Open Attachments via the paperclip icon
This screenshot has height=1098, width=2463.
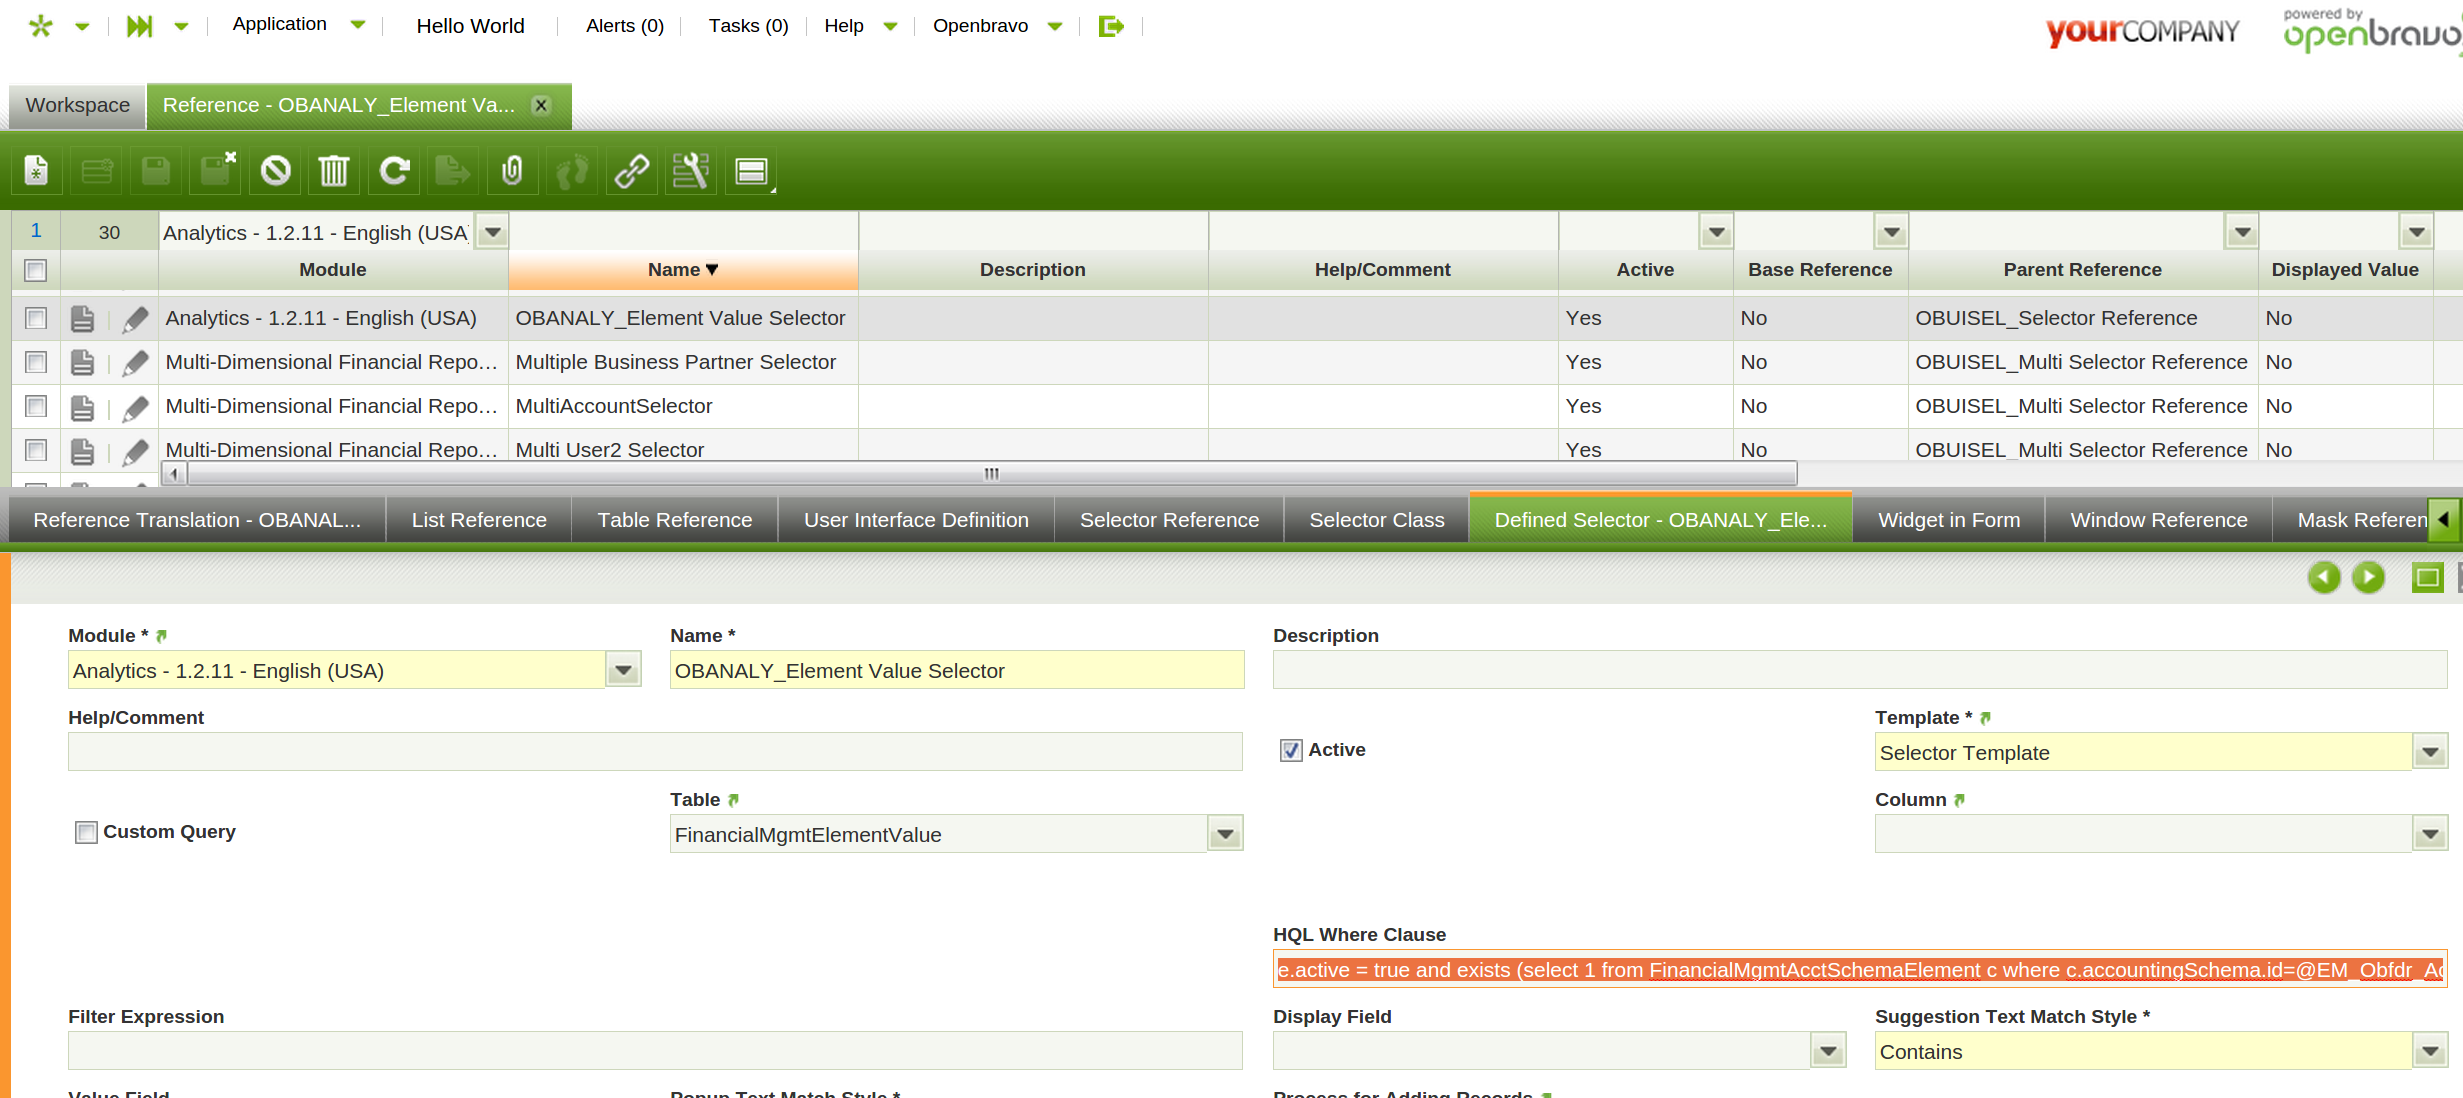tap(512, 171)
